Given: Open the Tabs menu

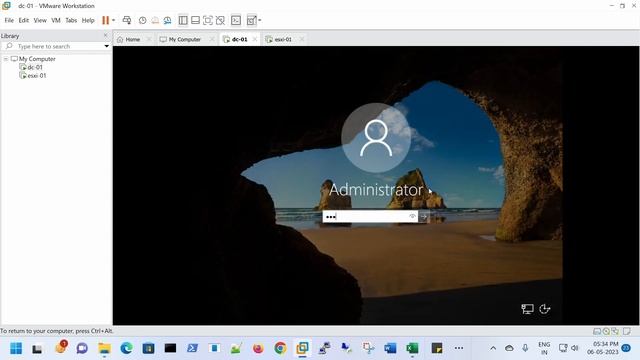Looking at the screenshot, I should 71,20.
